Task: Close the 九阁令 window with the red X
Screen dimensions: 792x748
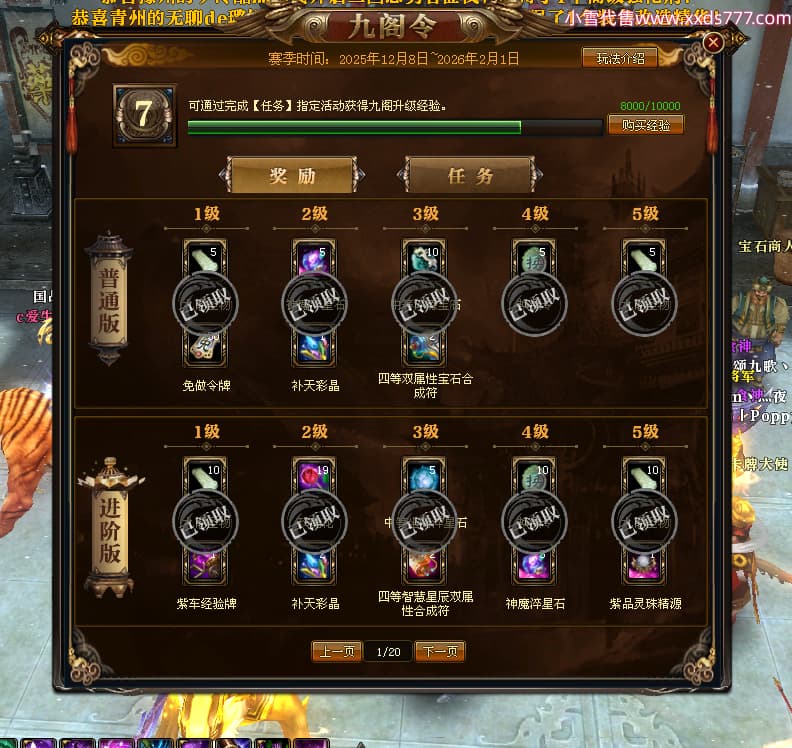Action: 713,42
